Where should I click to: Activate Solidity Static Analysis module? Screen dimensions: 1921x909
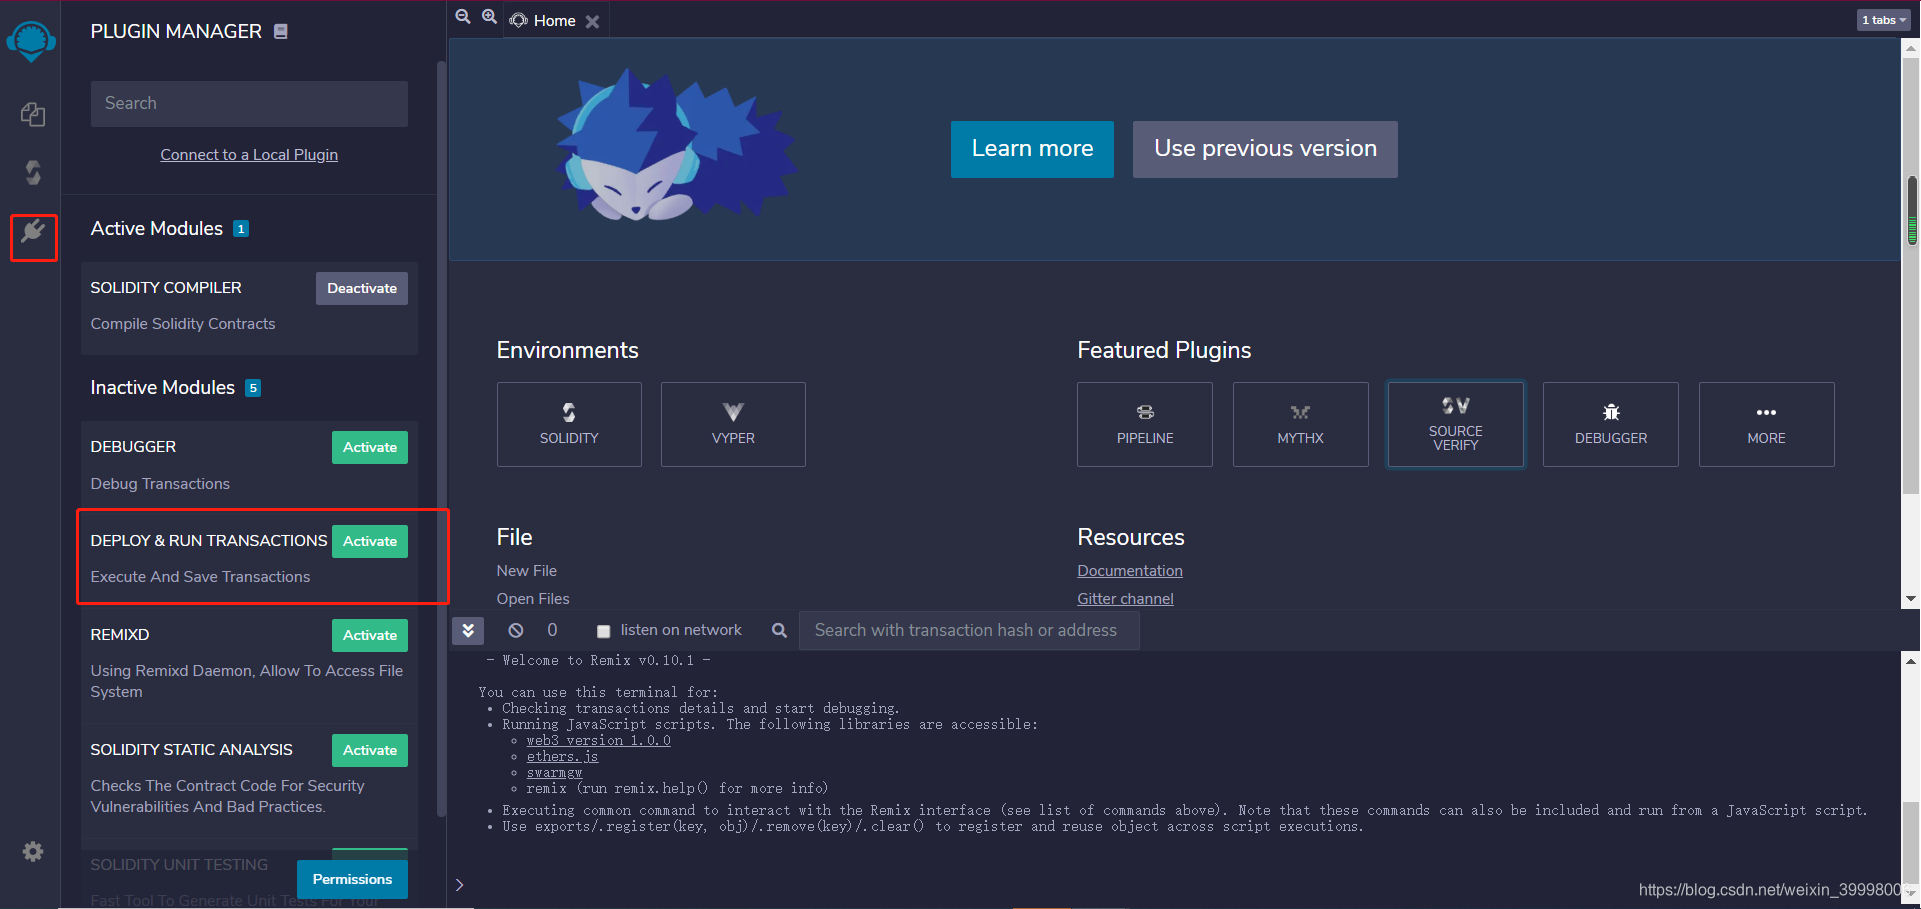pos(370,750)
